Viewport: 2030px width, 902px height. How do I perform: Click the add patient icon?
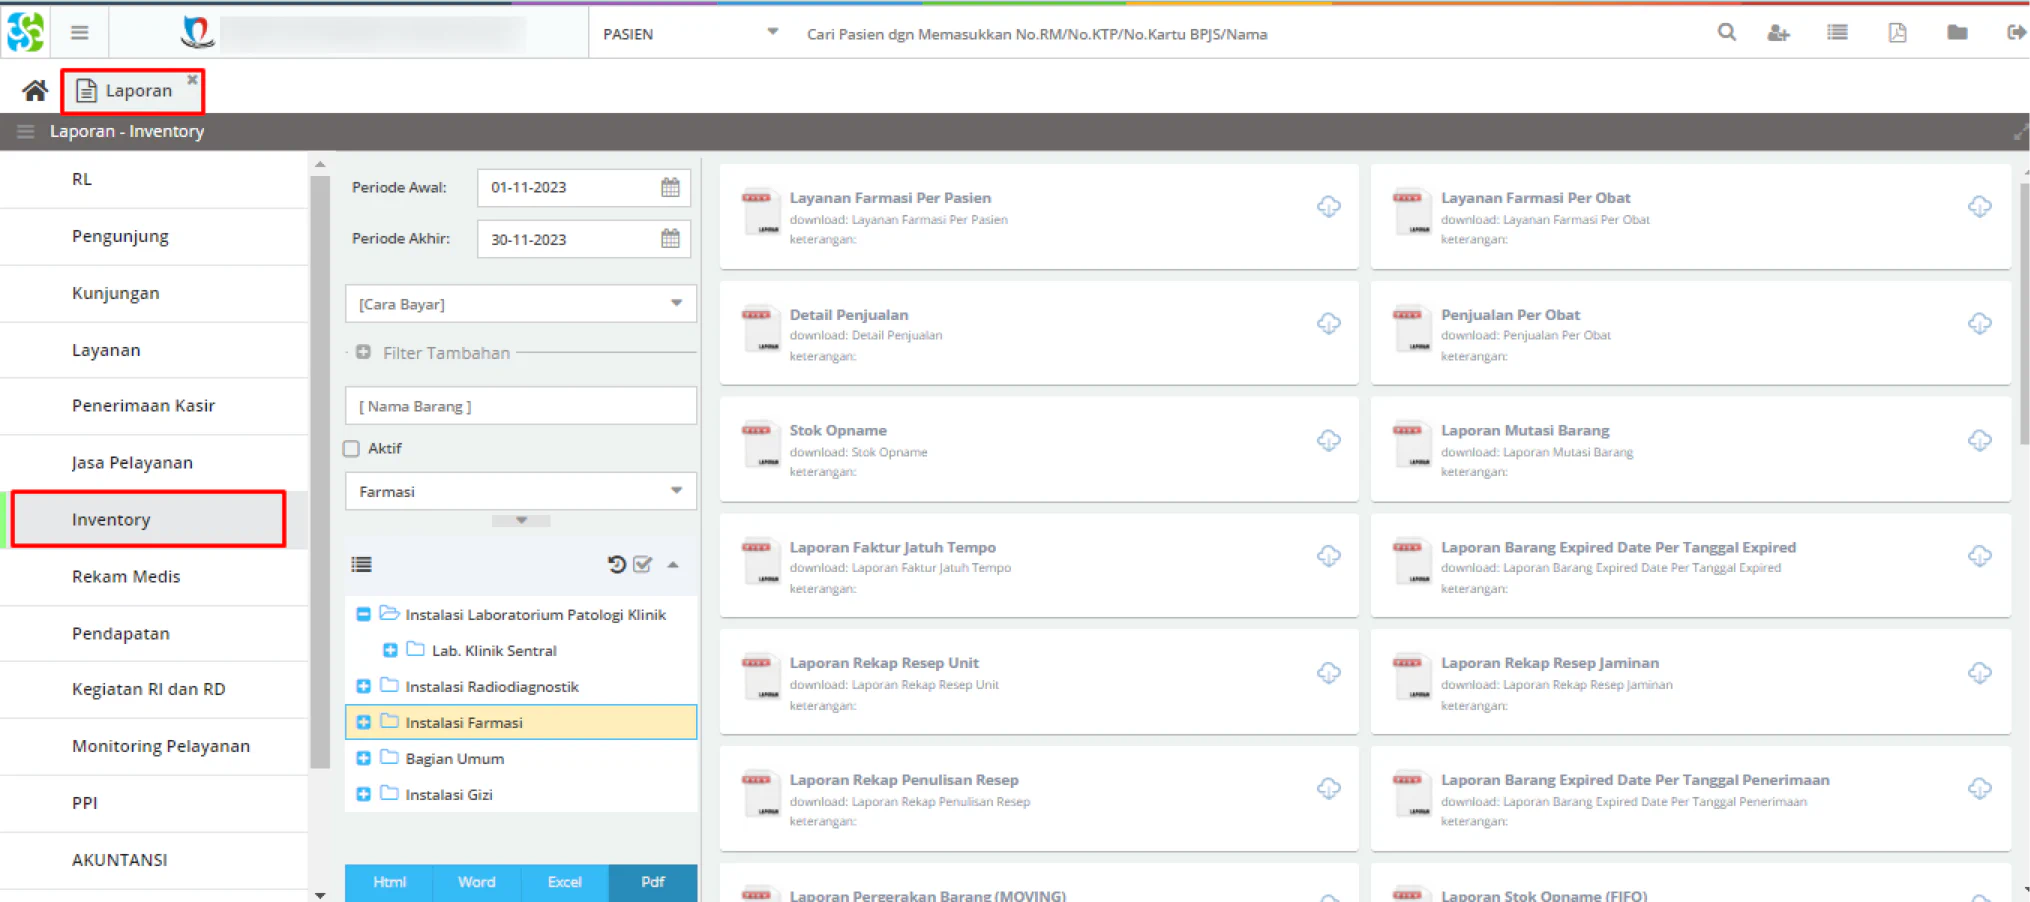(x=1778, y=33)
